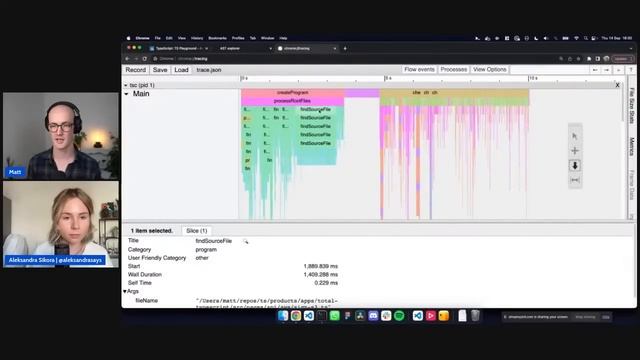Click Hide in the screen share bar

[x=606, y=317]
